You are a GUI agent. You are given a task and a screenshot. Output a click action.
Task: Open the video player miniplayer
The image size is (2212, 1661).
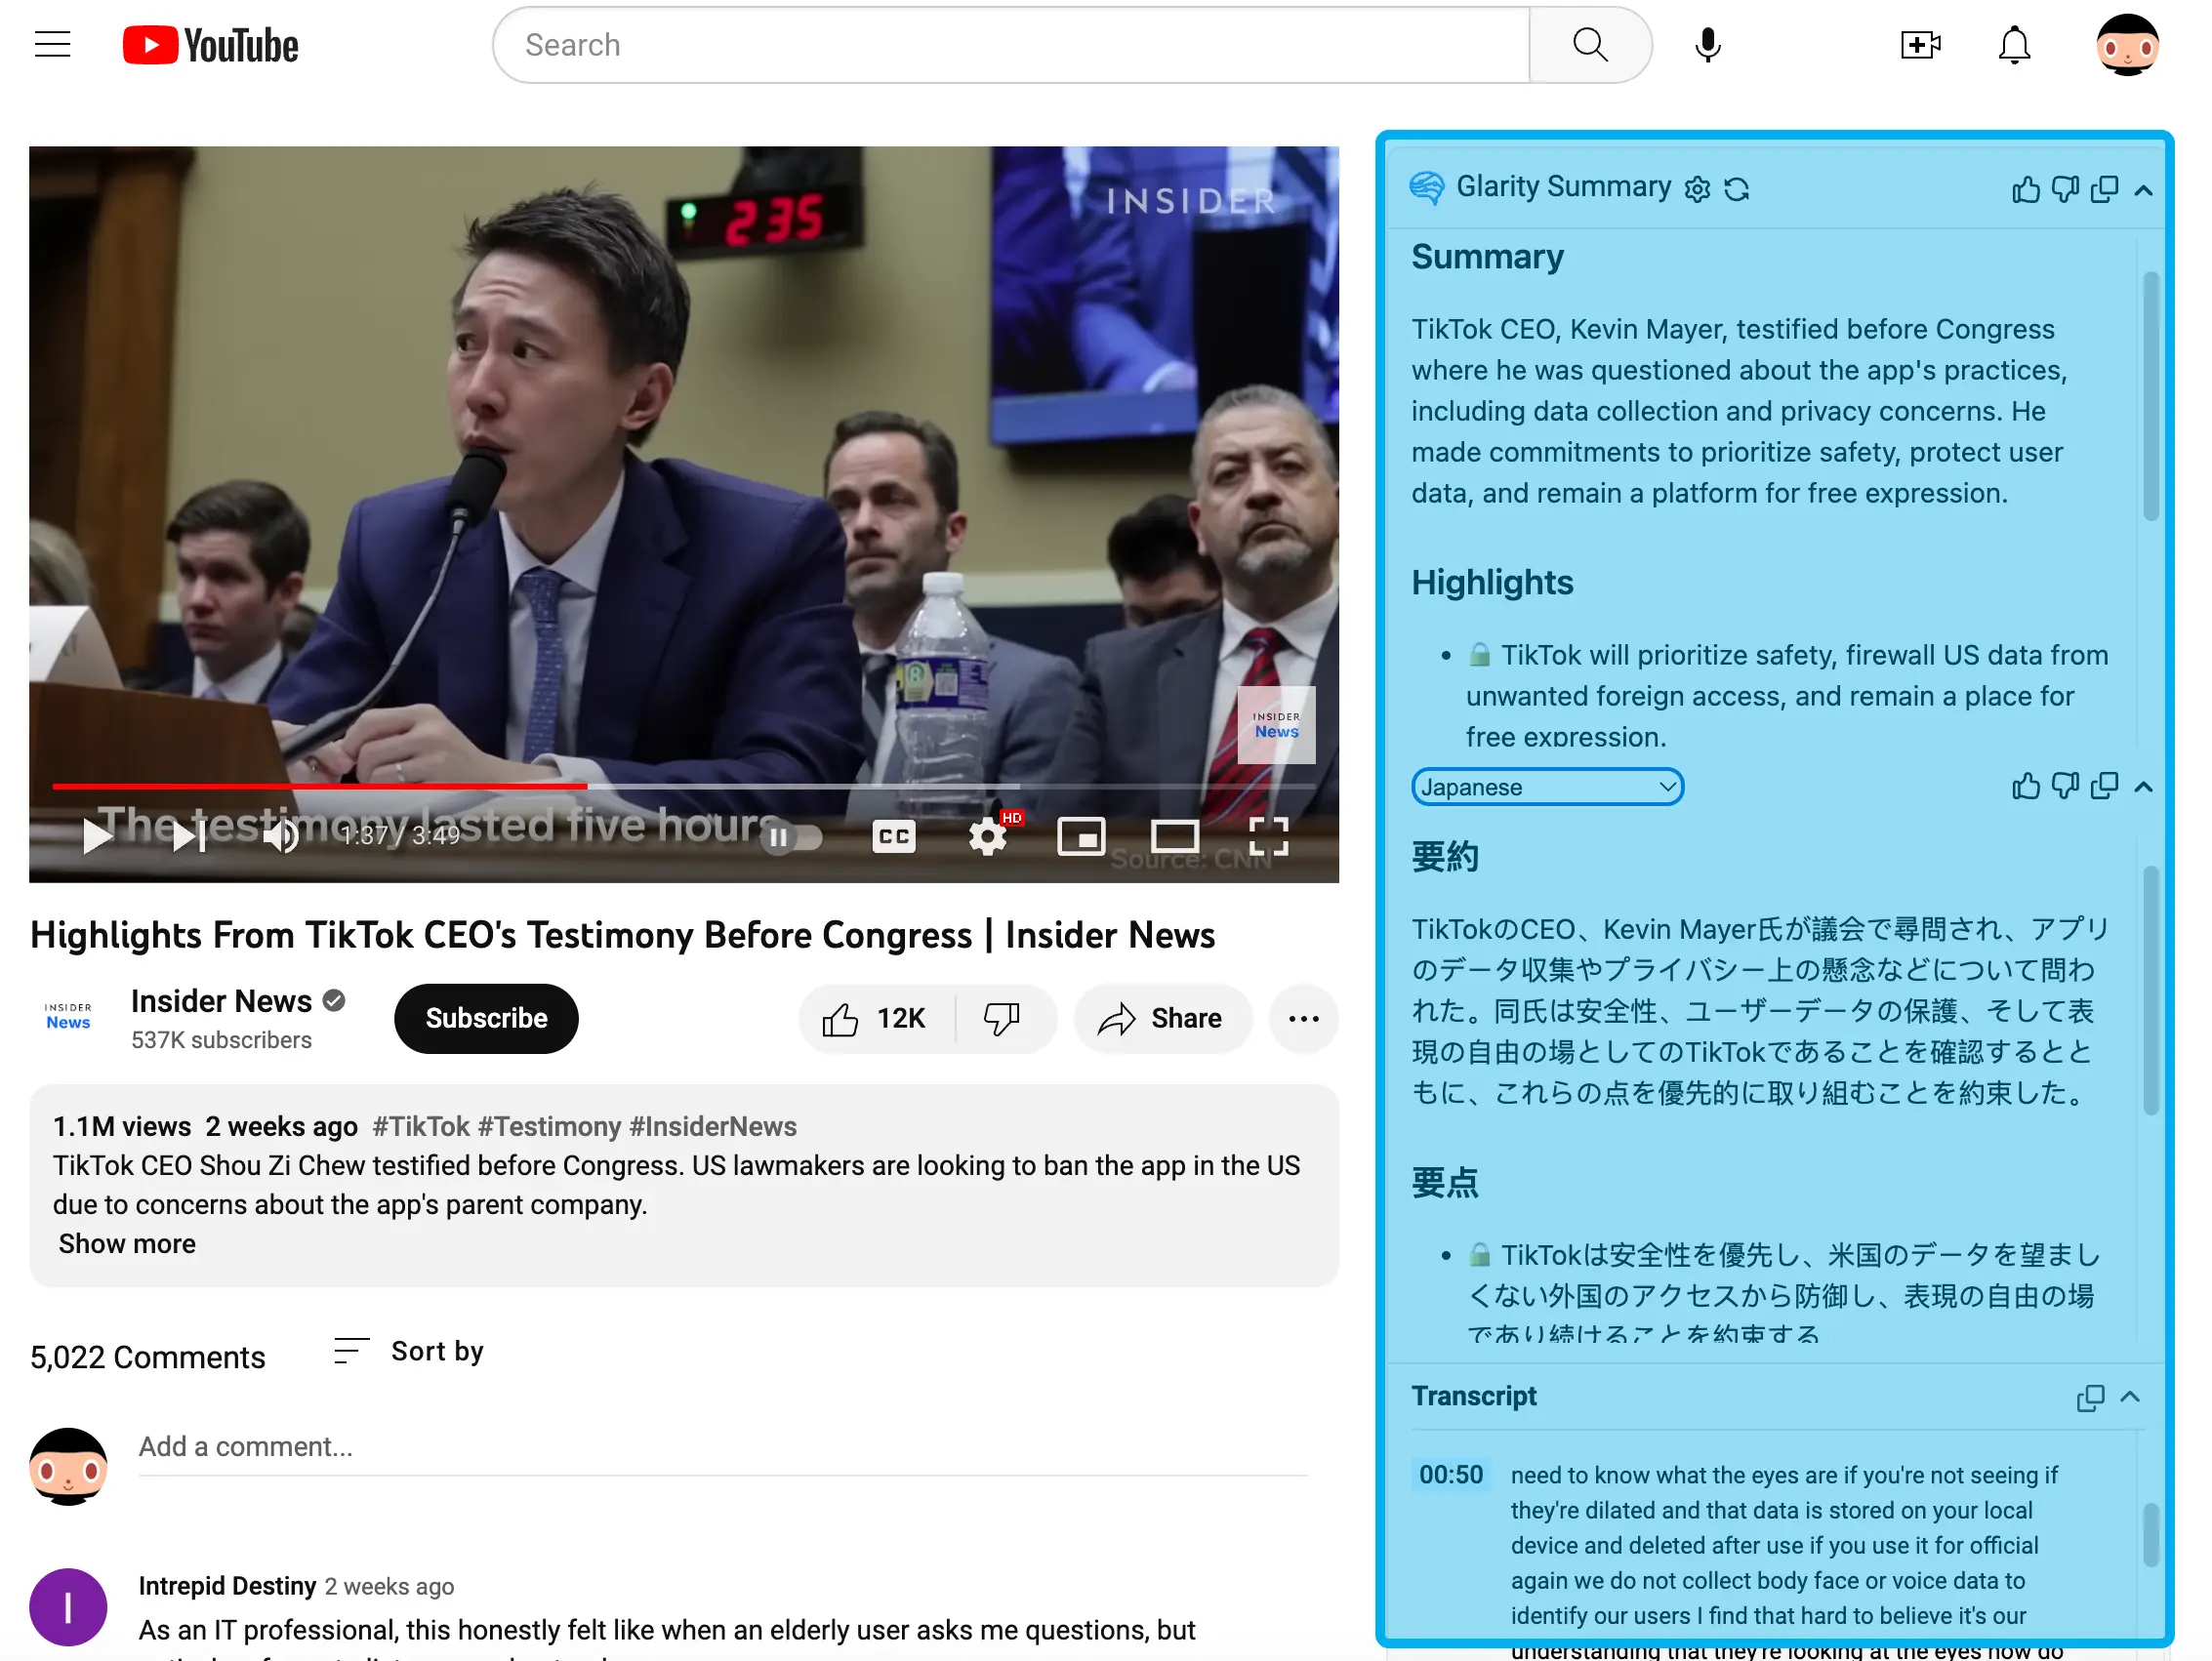[x=1082, y=836]
